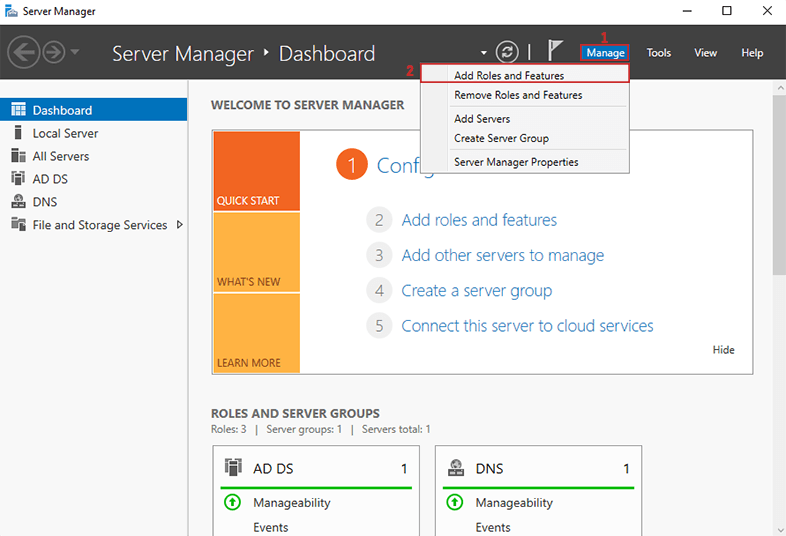786x536 pixels.
Task: Select All Servers label in the sidebar
Action: click(x=61, y=156)
